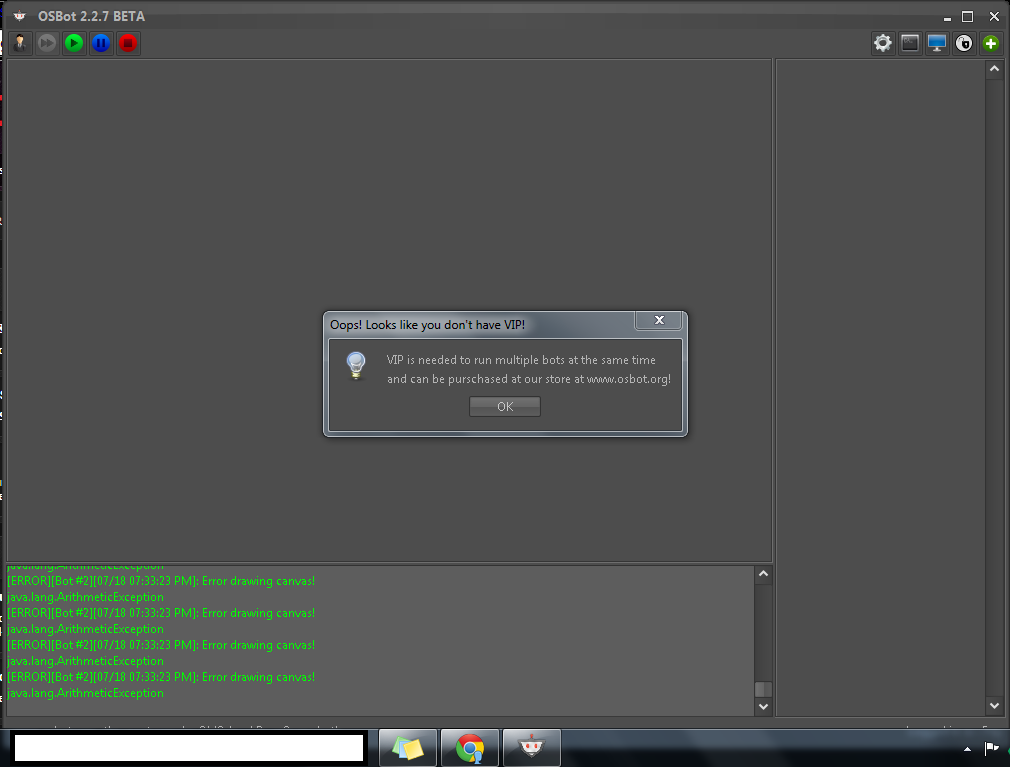Click the greyed-out fast-forward resume button
The width and height of the screenshot is (1010, 767).
[x=47, y=43]
